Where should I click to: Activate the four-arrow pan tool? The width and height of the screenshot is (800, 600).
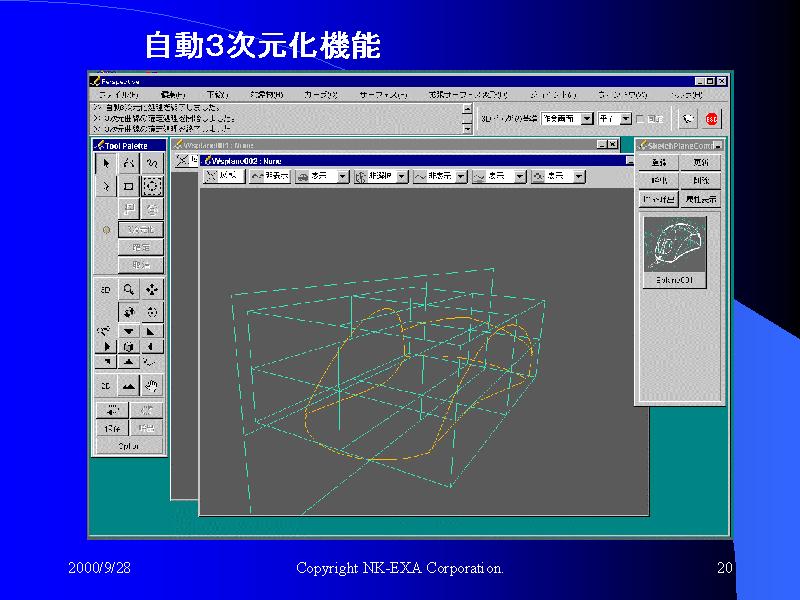(x=152, y=289)
